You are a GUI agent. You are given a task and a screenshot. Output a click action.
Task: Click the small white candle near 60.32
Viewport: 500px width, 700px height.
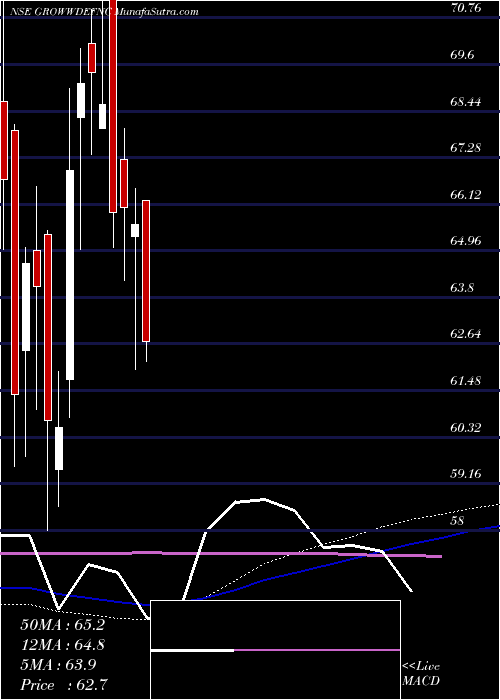pos(59,448)
